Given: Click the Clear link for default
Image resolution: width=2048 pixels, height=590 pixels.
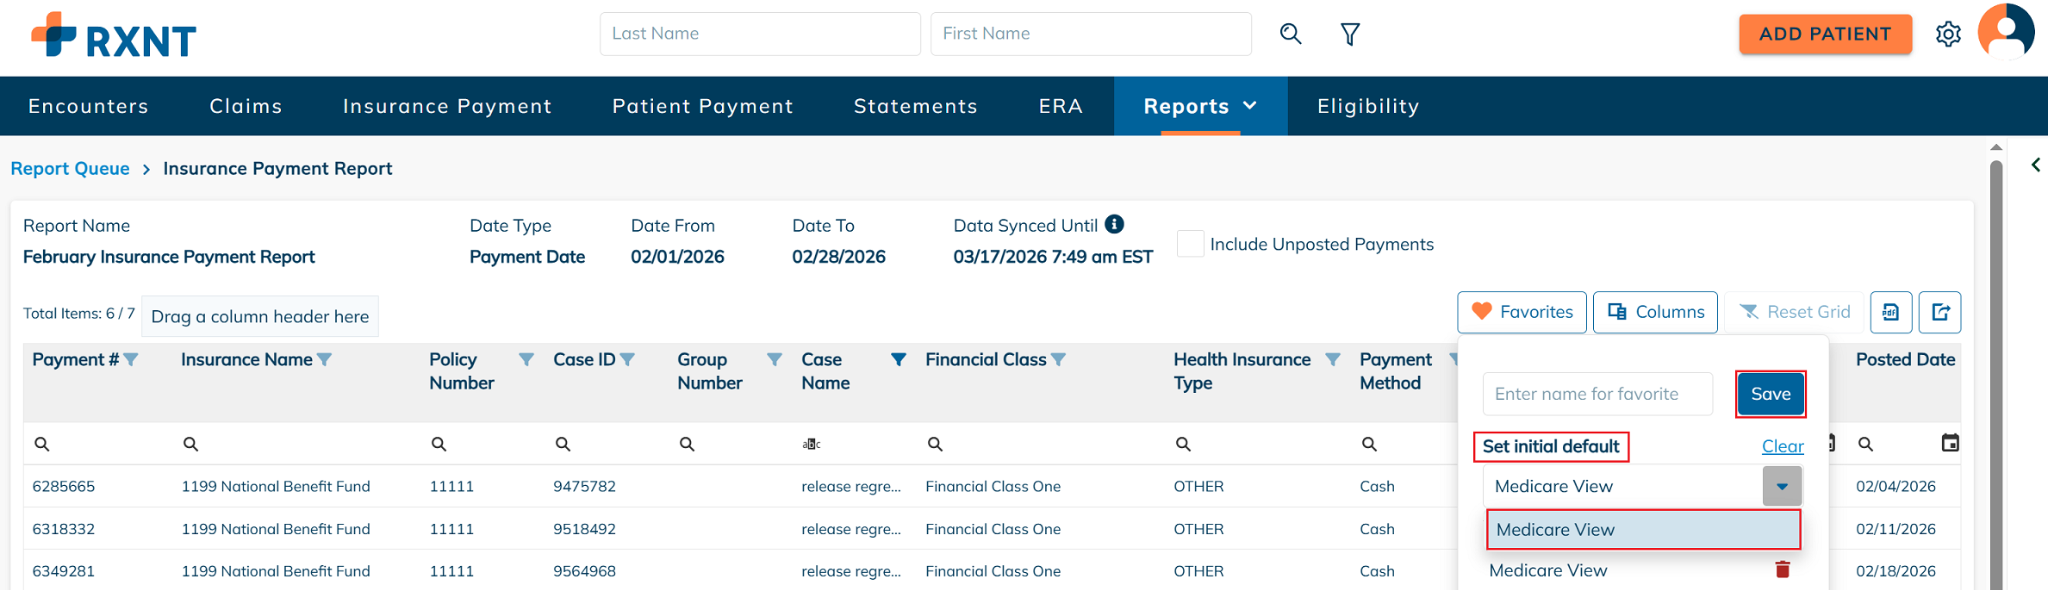Looking at the screenshot, I should (1782, 446).
